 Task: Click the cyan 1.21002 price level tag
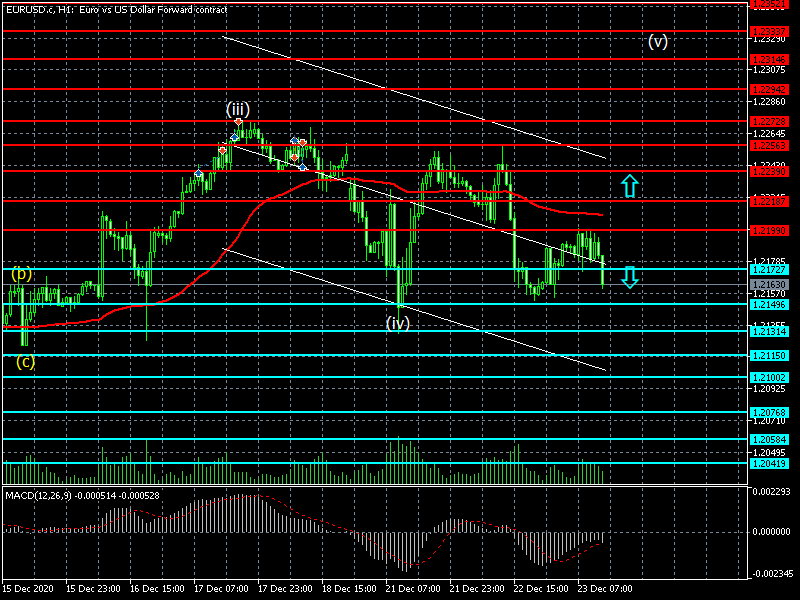pyautogui.click(x=769, y=378)
